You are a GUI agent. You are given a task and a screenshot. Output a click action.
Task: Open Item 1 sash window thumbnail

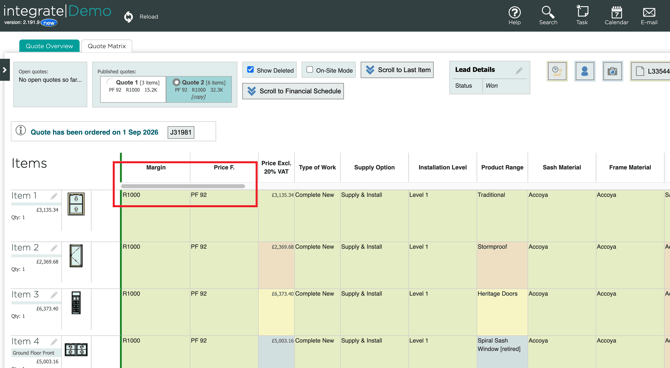76,204
